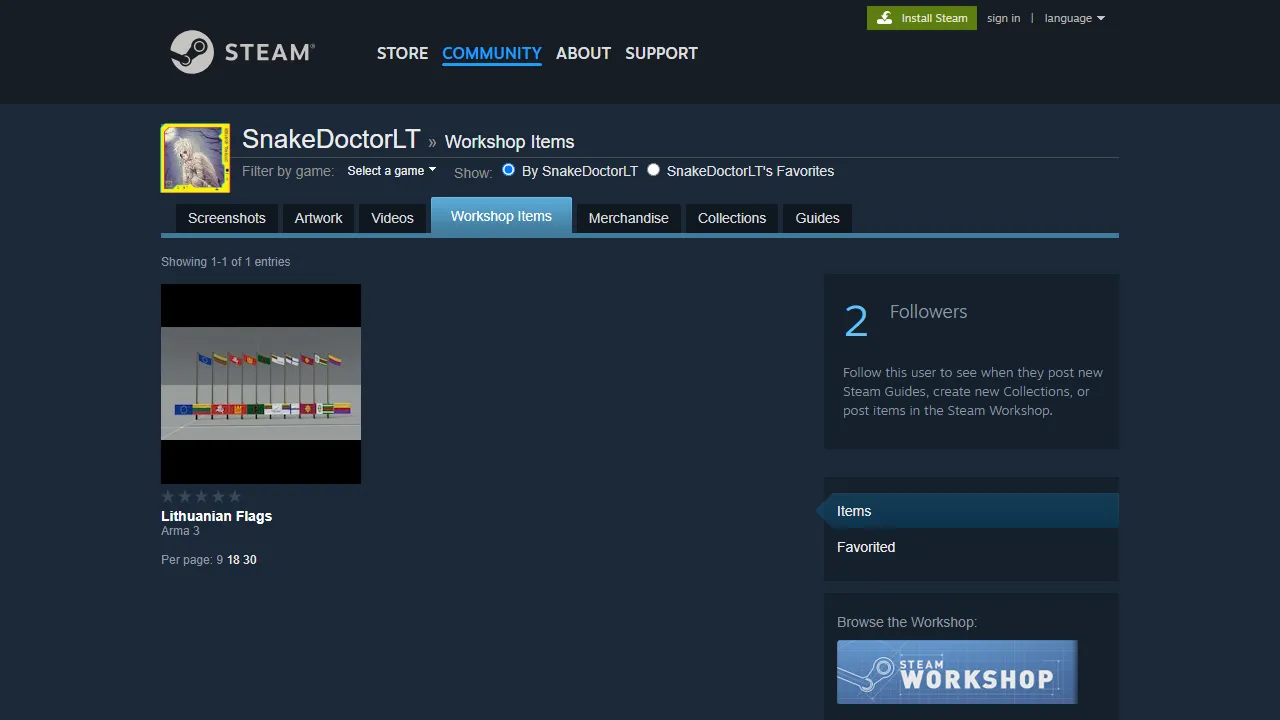
Task: Switch Items sidebar view to Favorited
Action: pyautogui.click(x=866, y=547)
